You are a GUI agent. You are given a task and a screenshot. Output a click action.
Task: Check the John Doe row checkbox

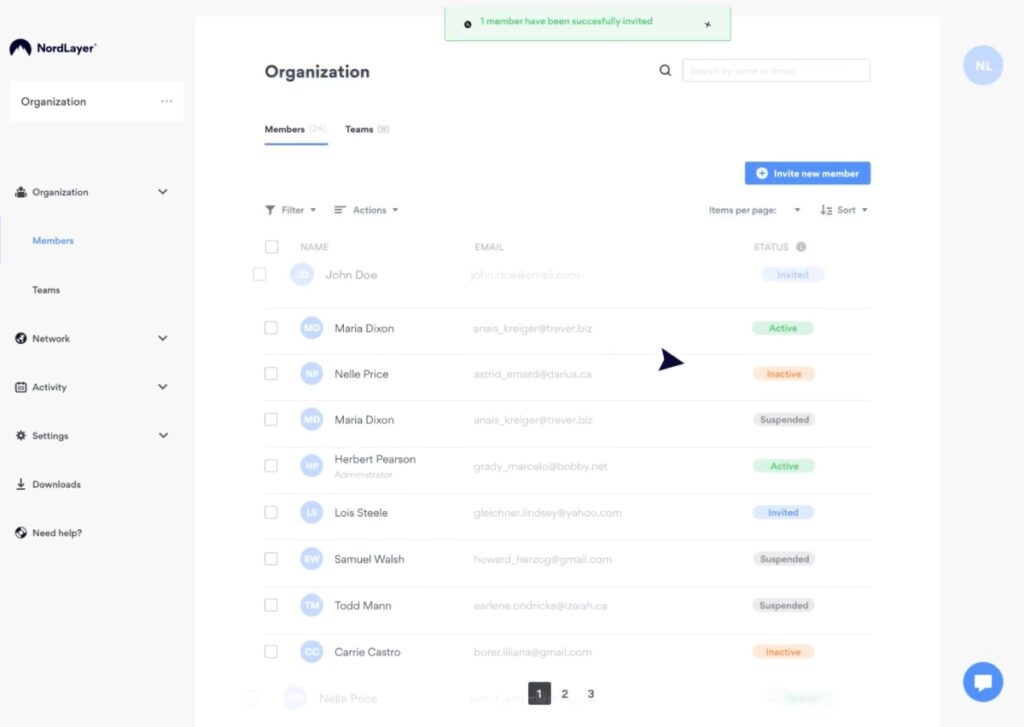(259, 274)
